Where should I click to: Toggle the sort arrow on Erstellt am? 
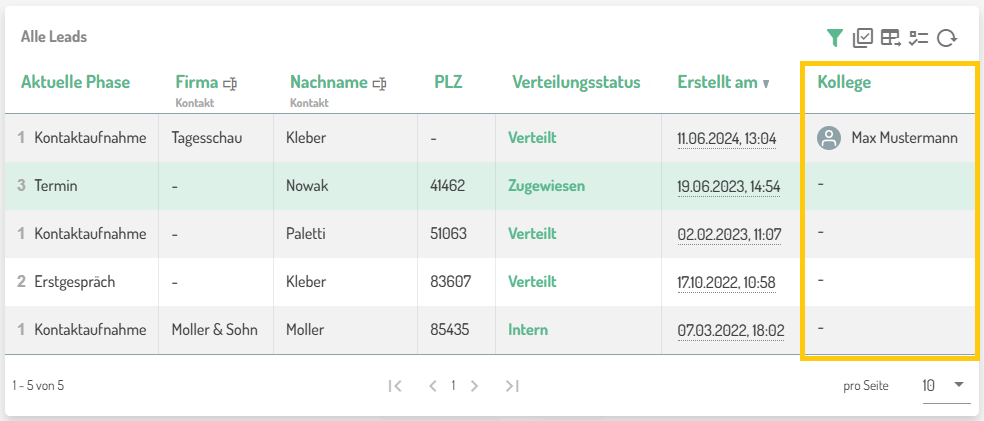click(x=766, y=84)
